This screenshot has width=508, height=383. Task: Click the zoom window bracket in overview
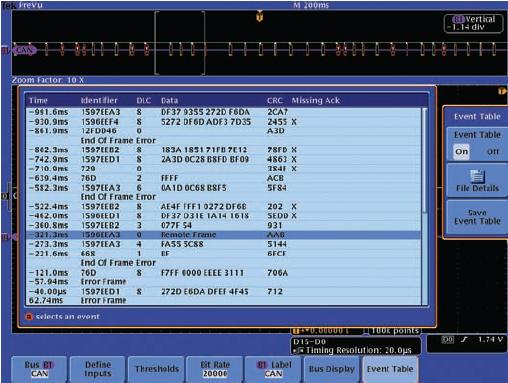pos(180,43)
